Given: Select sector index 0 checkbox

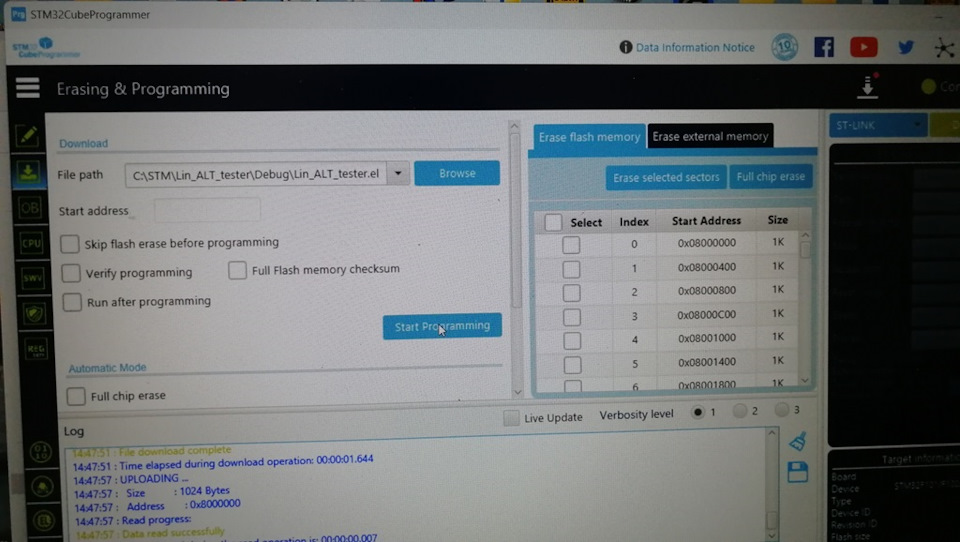Looking at the screenshot, I should pos(571,244).
